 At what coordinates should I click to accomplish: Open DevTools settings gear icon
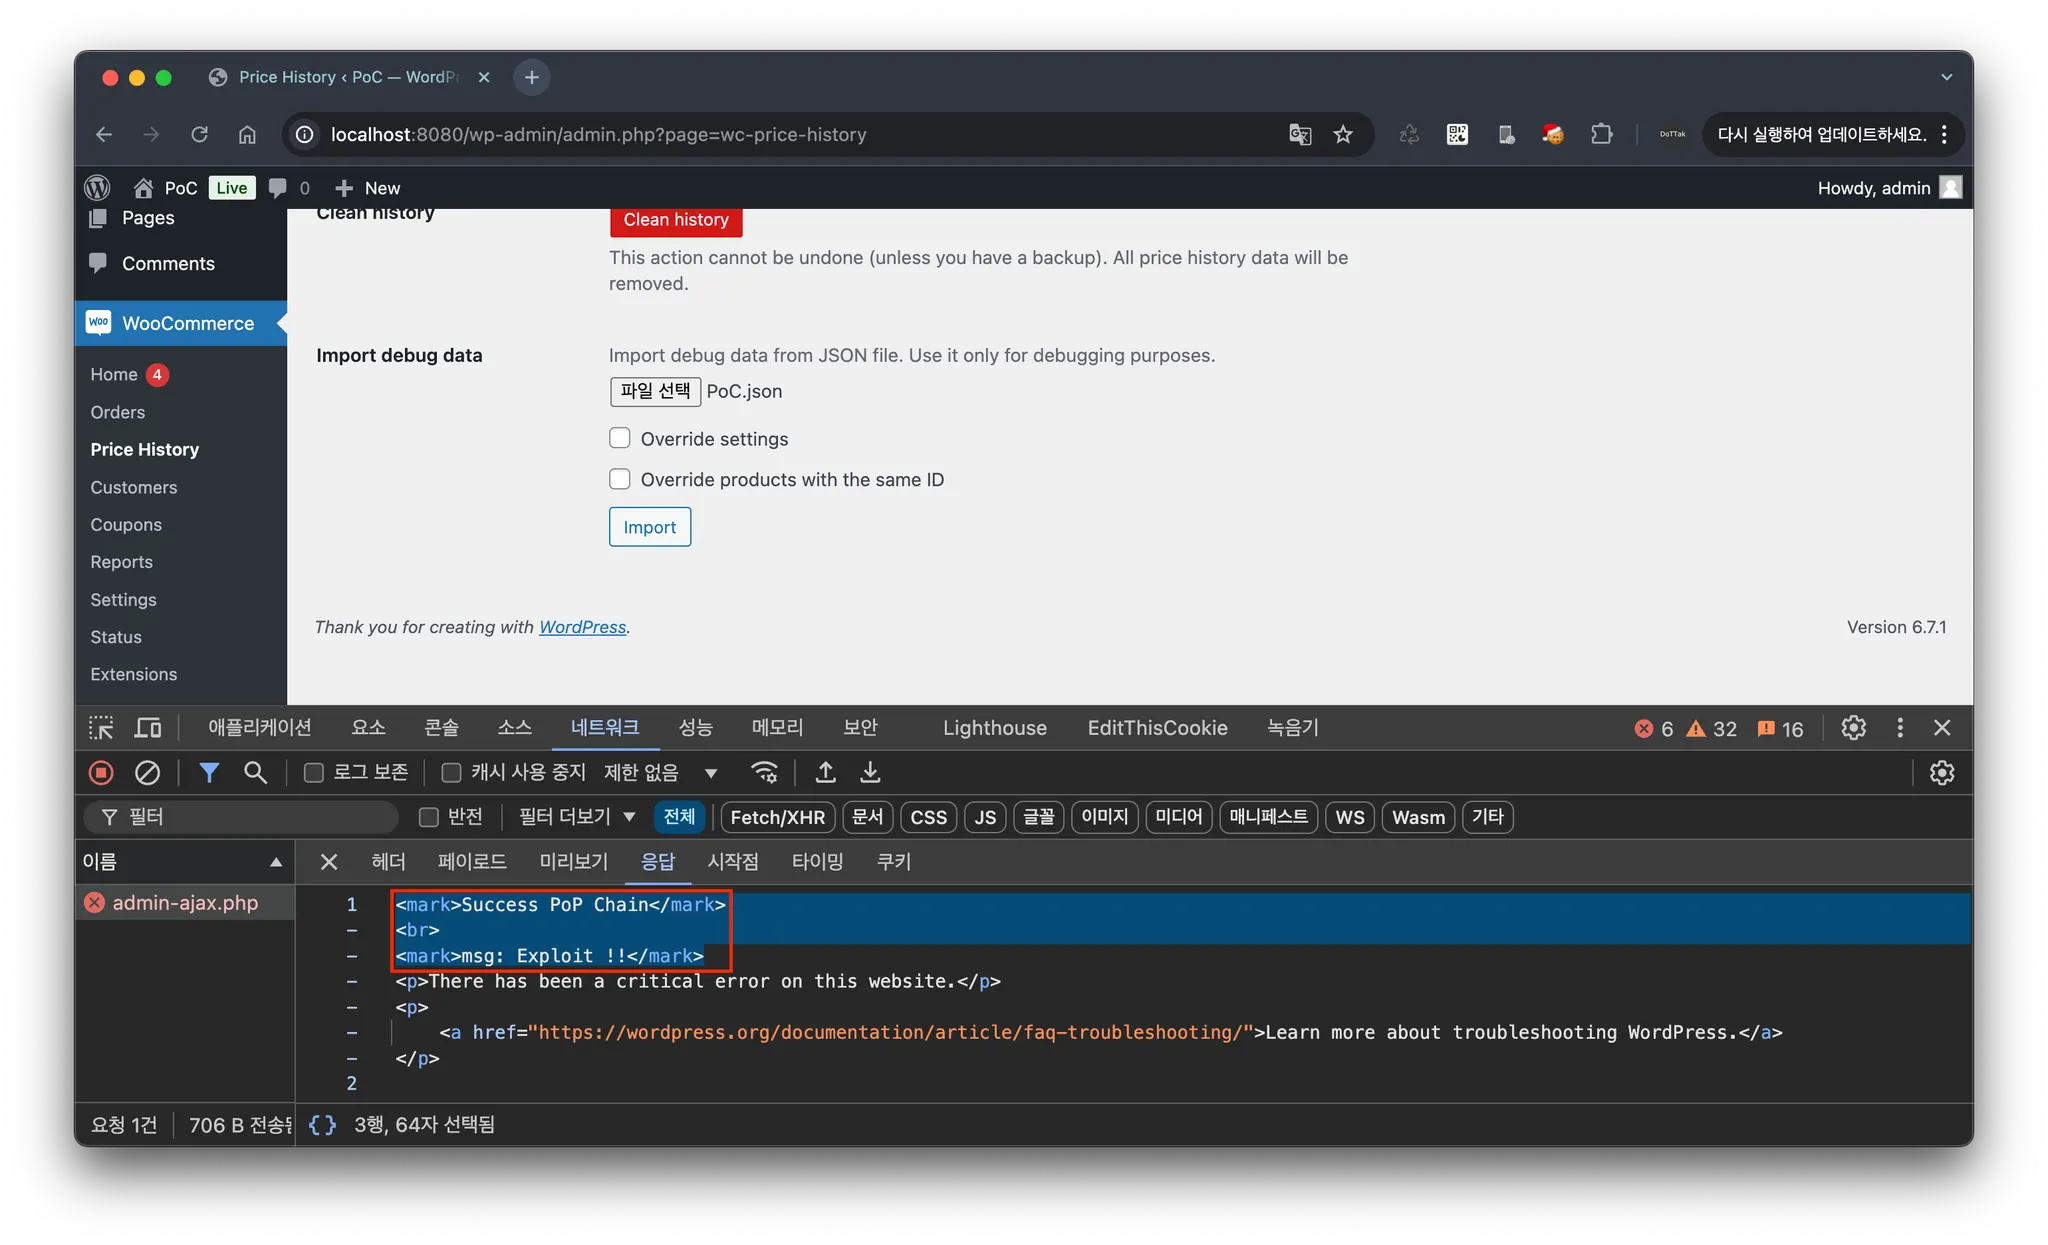click(1853, 728)
